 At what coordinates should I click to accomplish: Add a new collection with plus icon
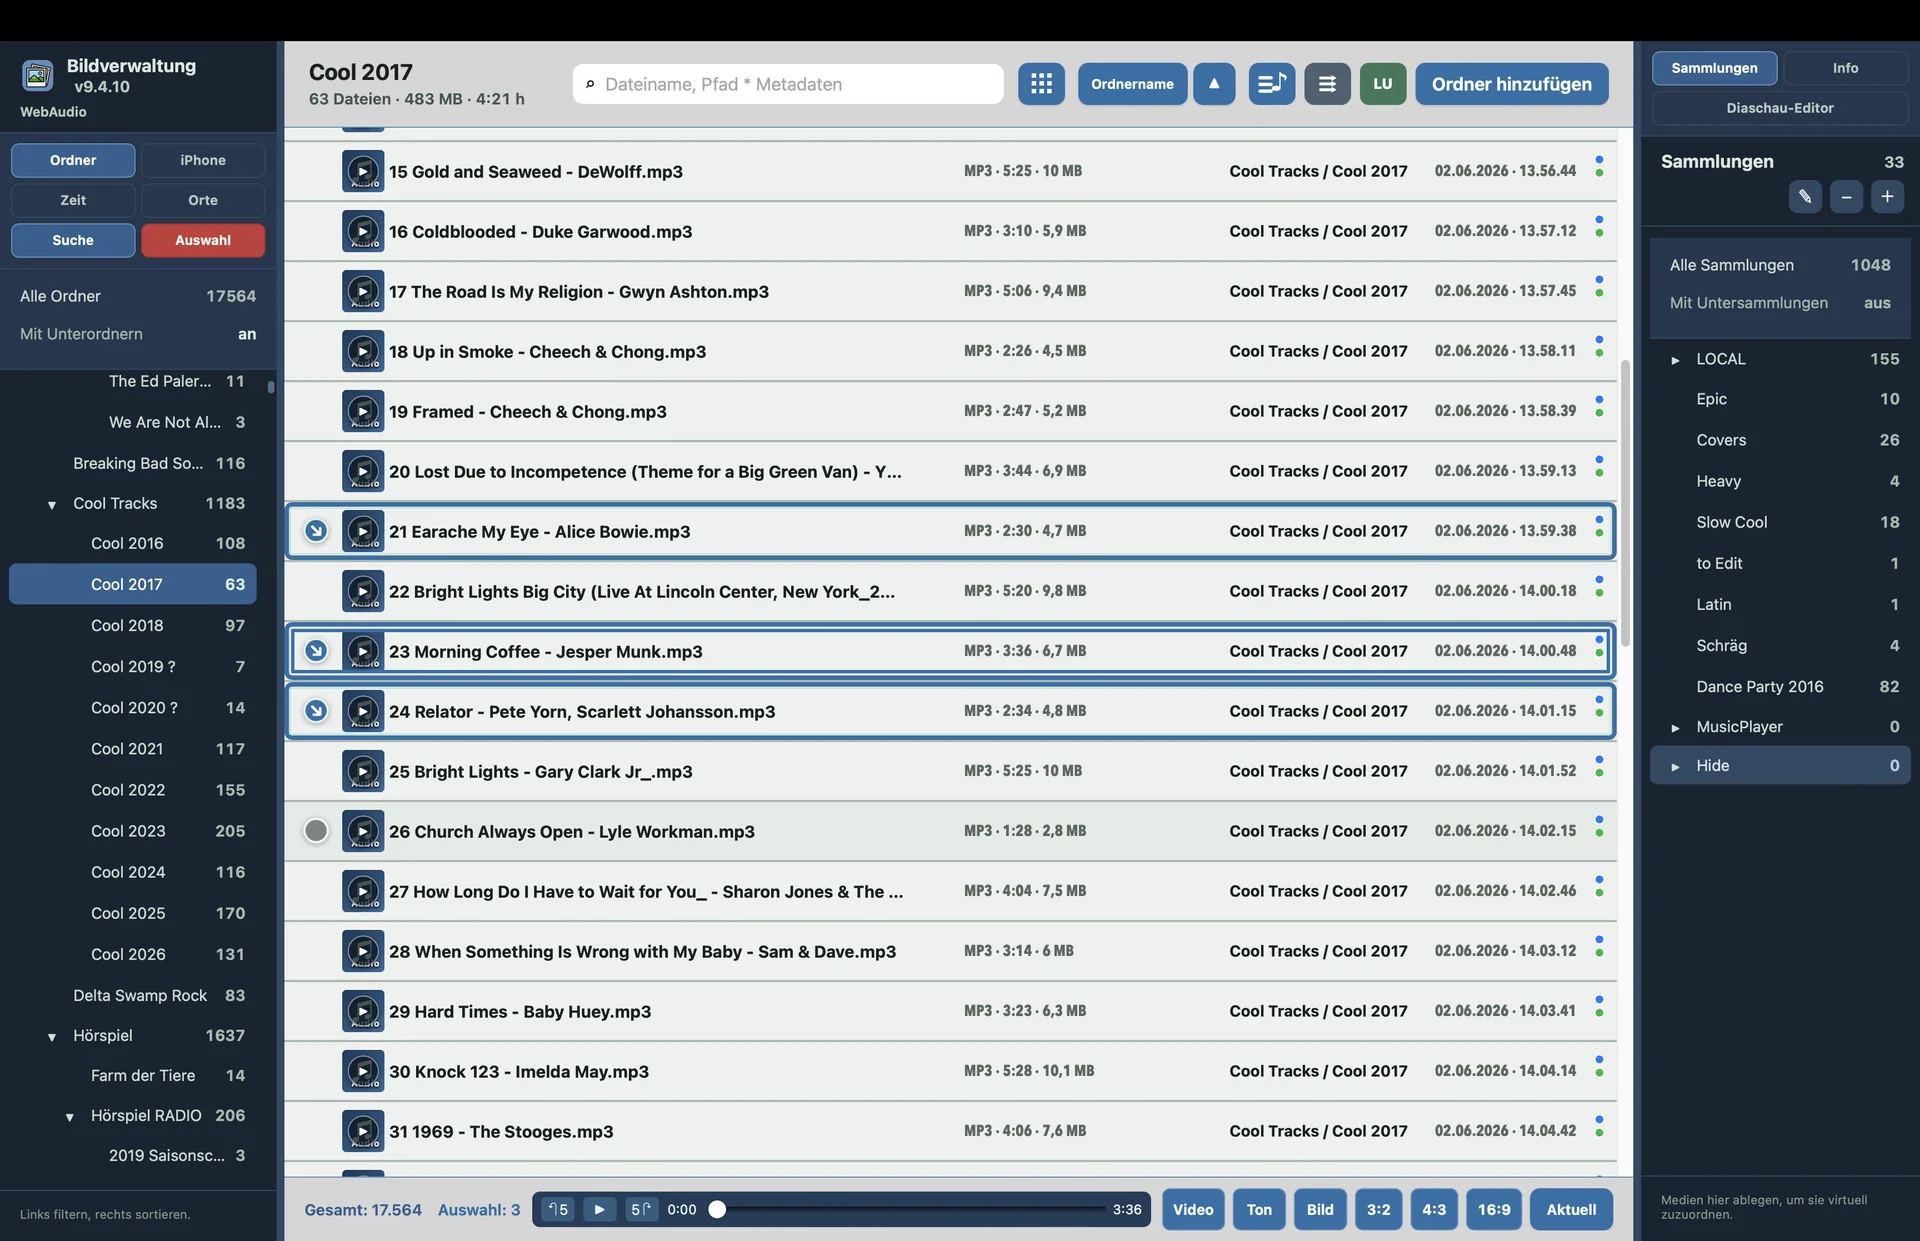point(1887,197)
